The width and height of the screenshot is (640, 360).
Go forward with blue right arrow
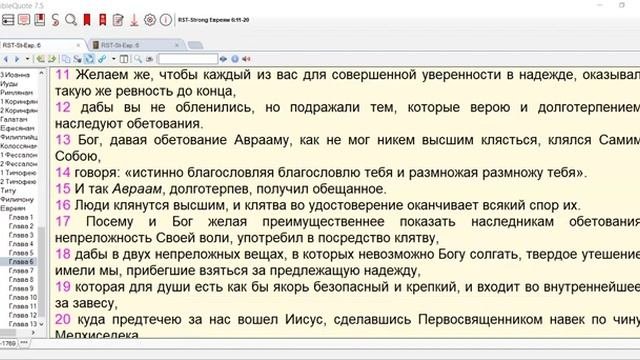point(17,59)
